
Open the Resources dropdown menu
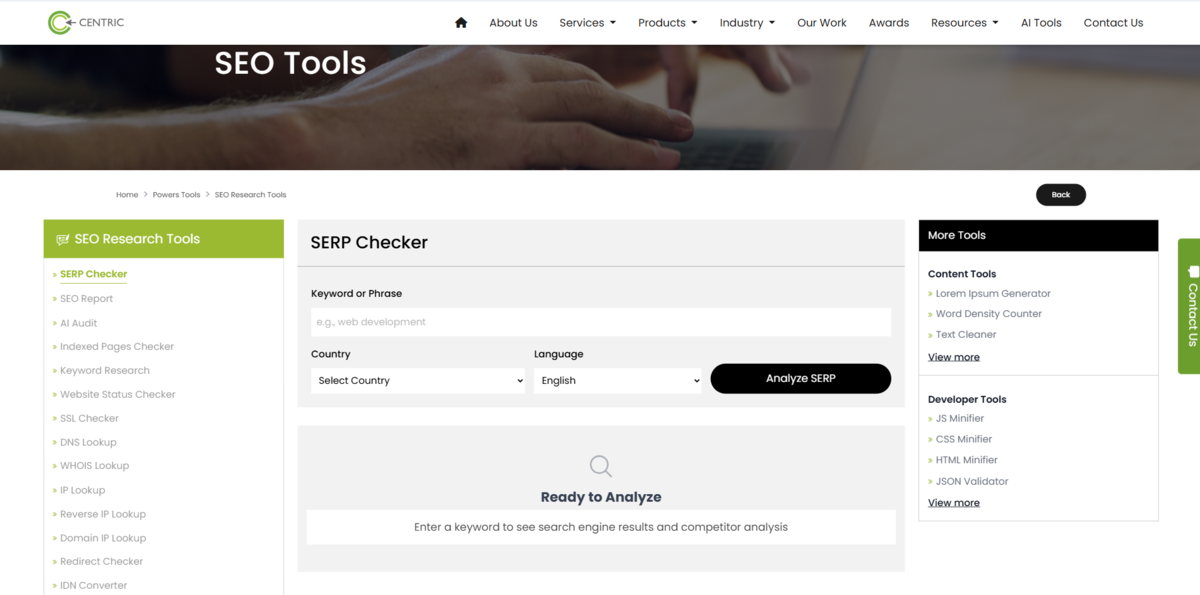click(x=964, y=23)
